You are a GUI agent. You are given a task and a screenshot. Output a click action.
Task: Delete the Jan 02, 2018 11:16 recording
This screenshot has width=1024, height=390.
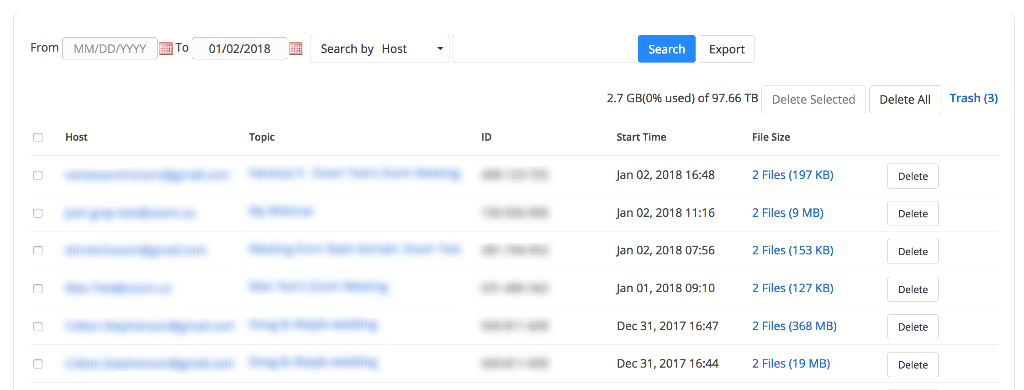pos(913,214)
